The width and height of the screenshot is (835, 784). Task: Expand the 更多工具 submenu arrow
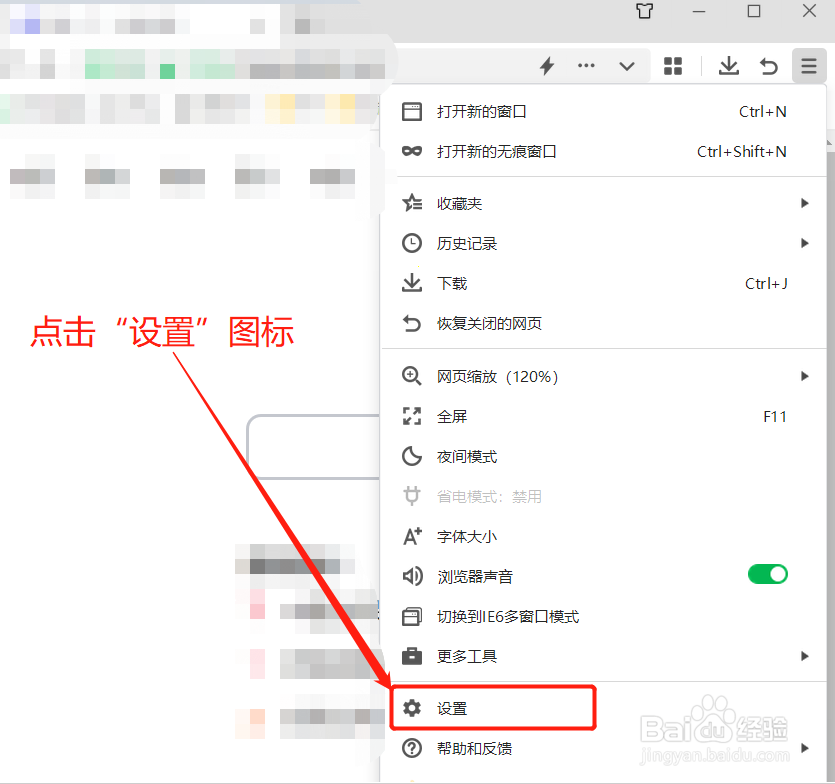[x=805, y=656]
